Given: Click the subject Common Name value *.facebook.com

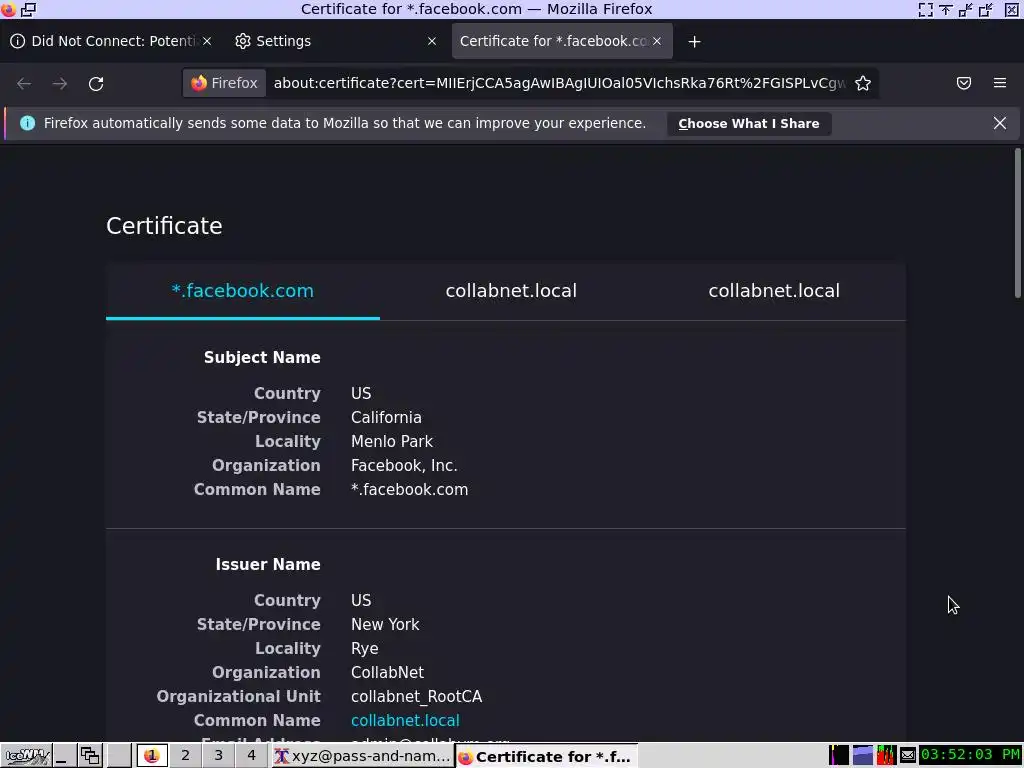Looking at the screenshot, I should [409, 490].
